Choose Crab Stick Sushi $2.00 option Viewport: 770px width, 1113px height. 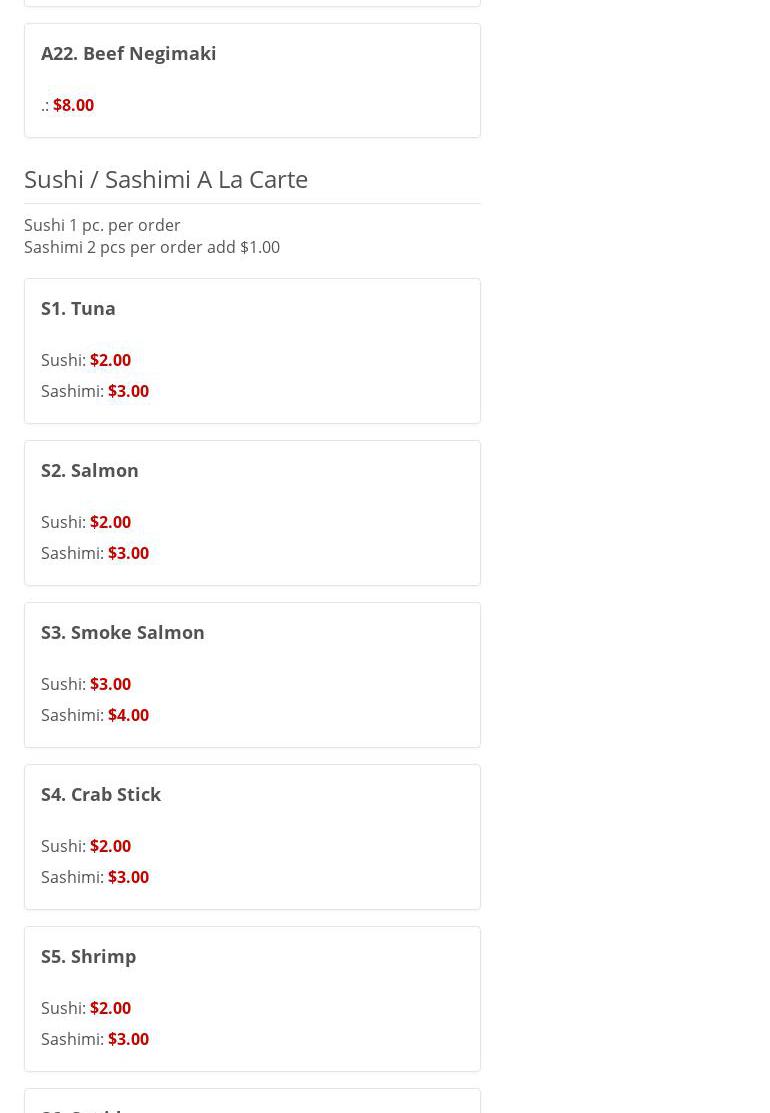point(110,846)
